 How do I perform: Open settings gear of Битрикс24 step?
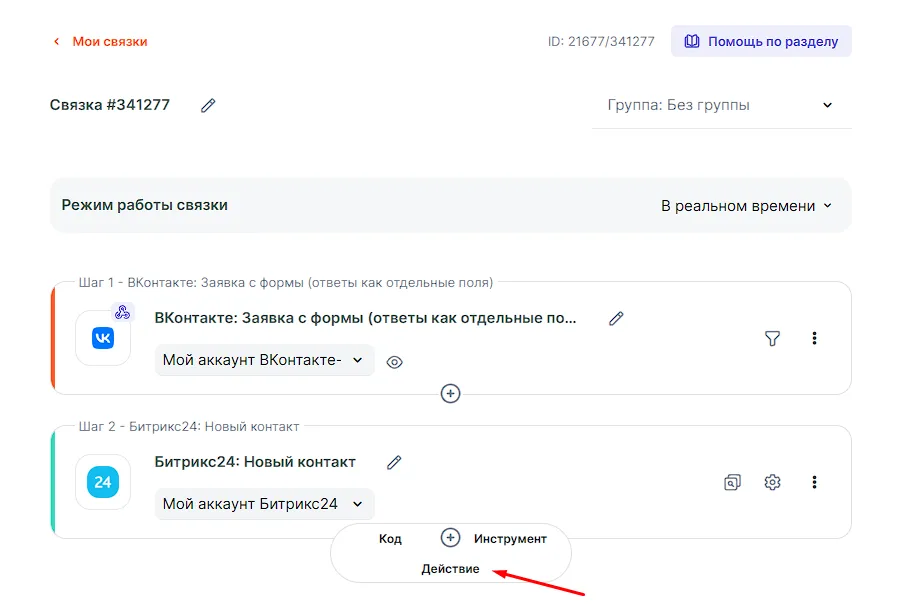coord(772,482)
